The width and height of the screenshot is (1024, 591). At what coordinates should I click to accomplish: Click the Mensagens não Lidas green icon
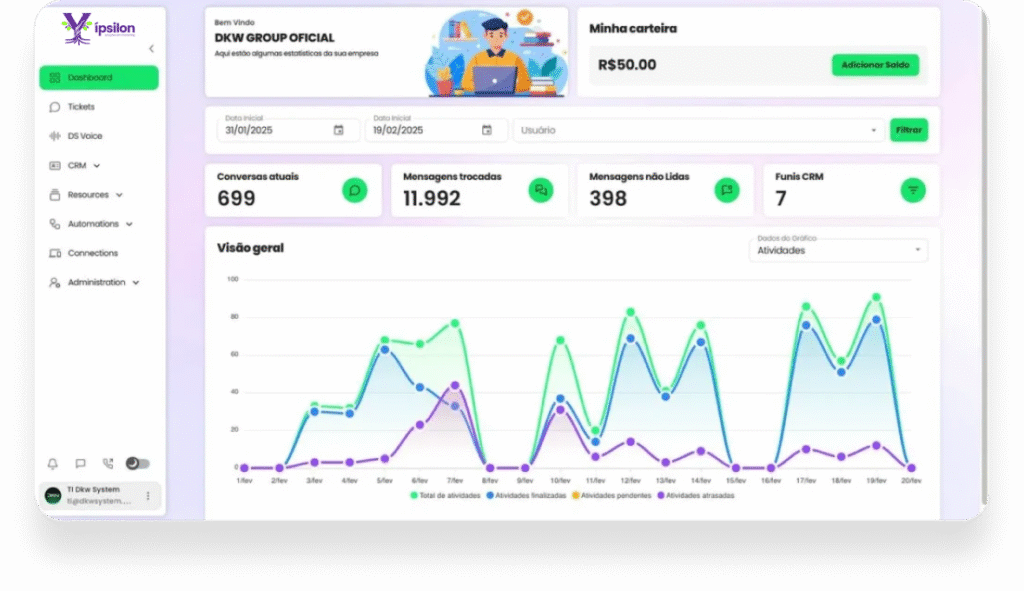[x=727, y=190]
